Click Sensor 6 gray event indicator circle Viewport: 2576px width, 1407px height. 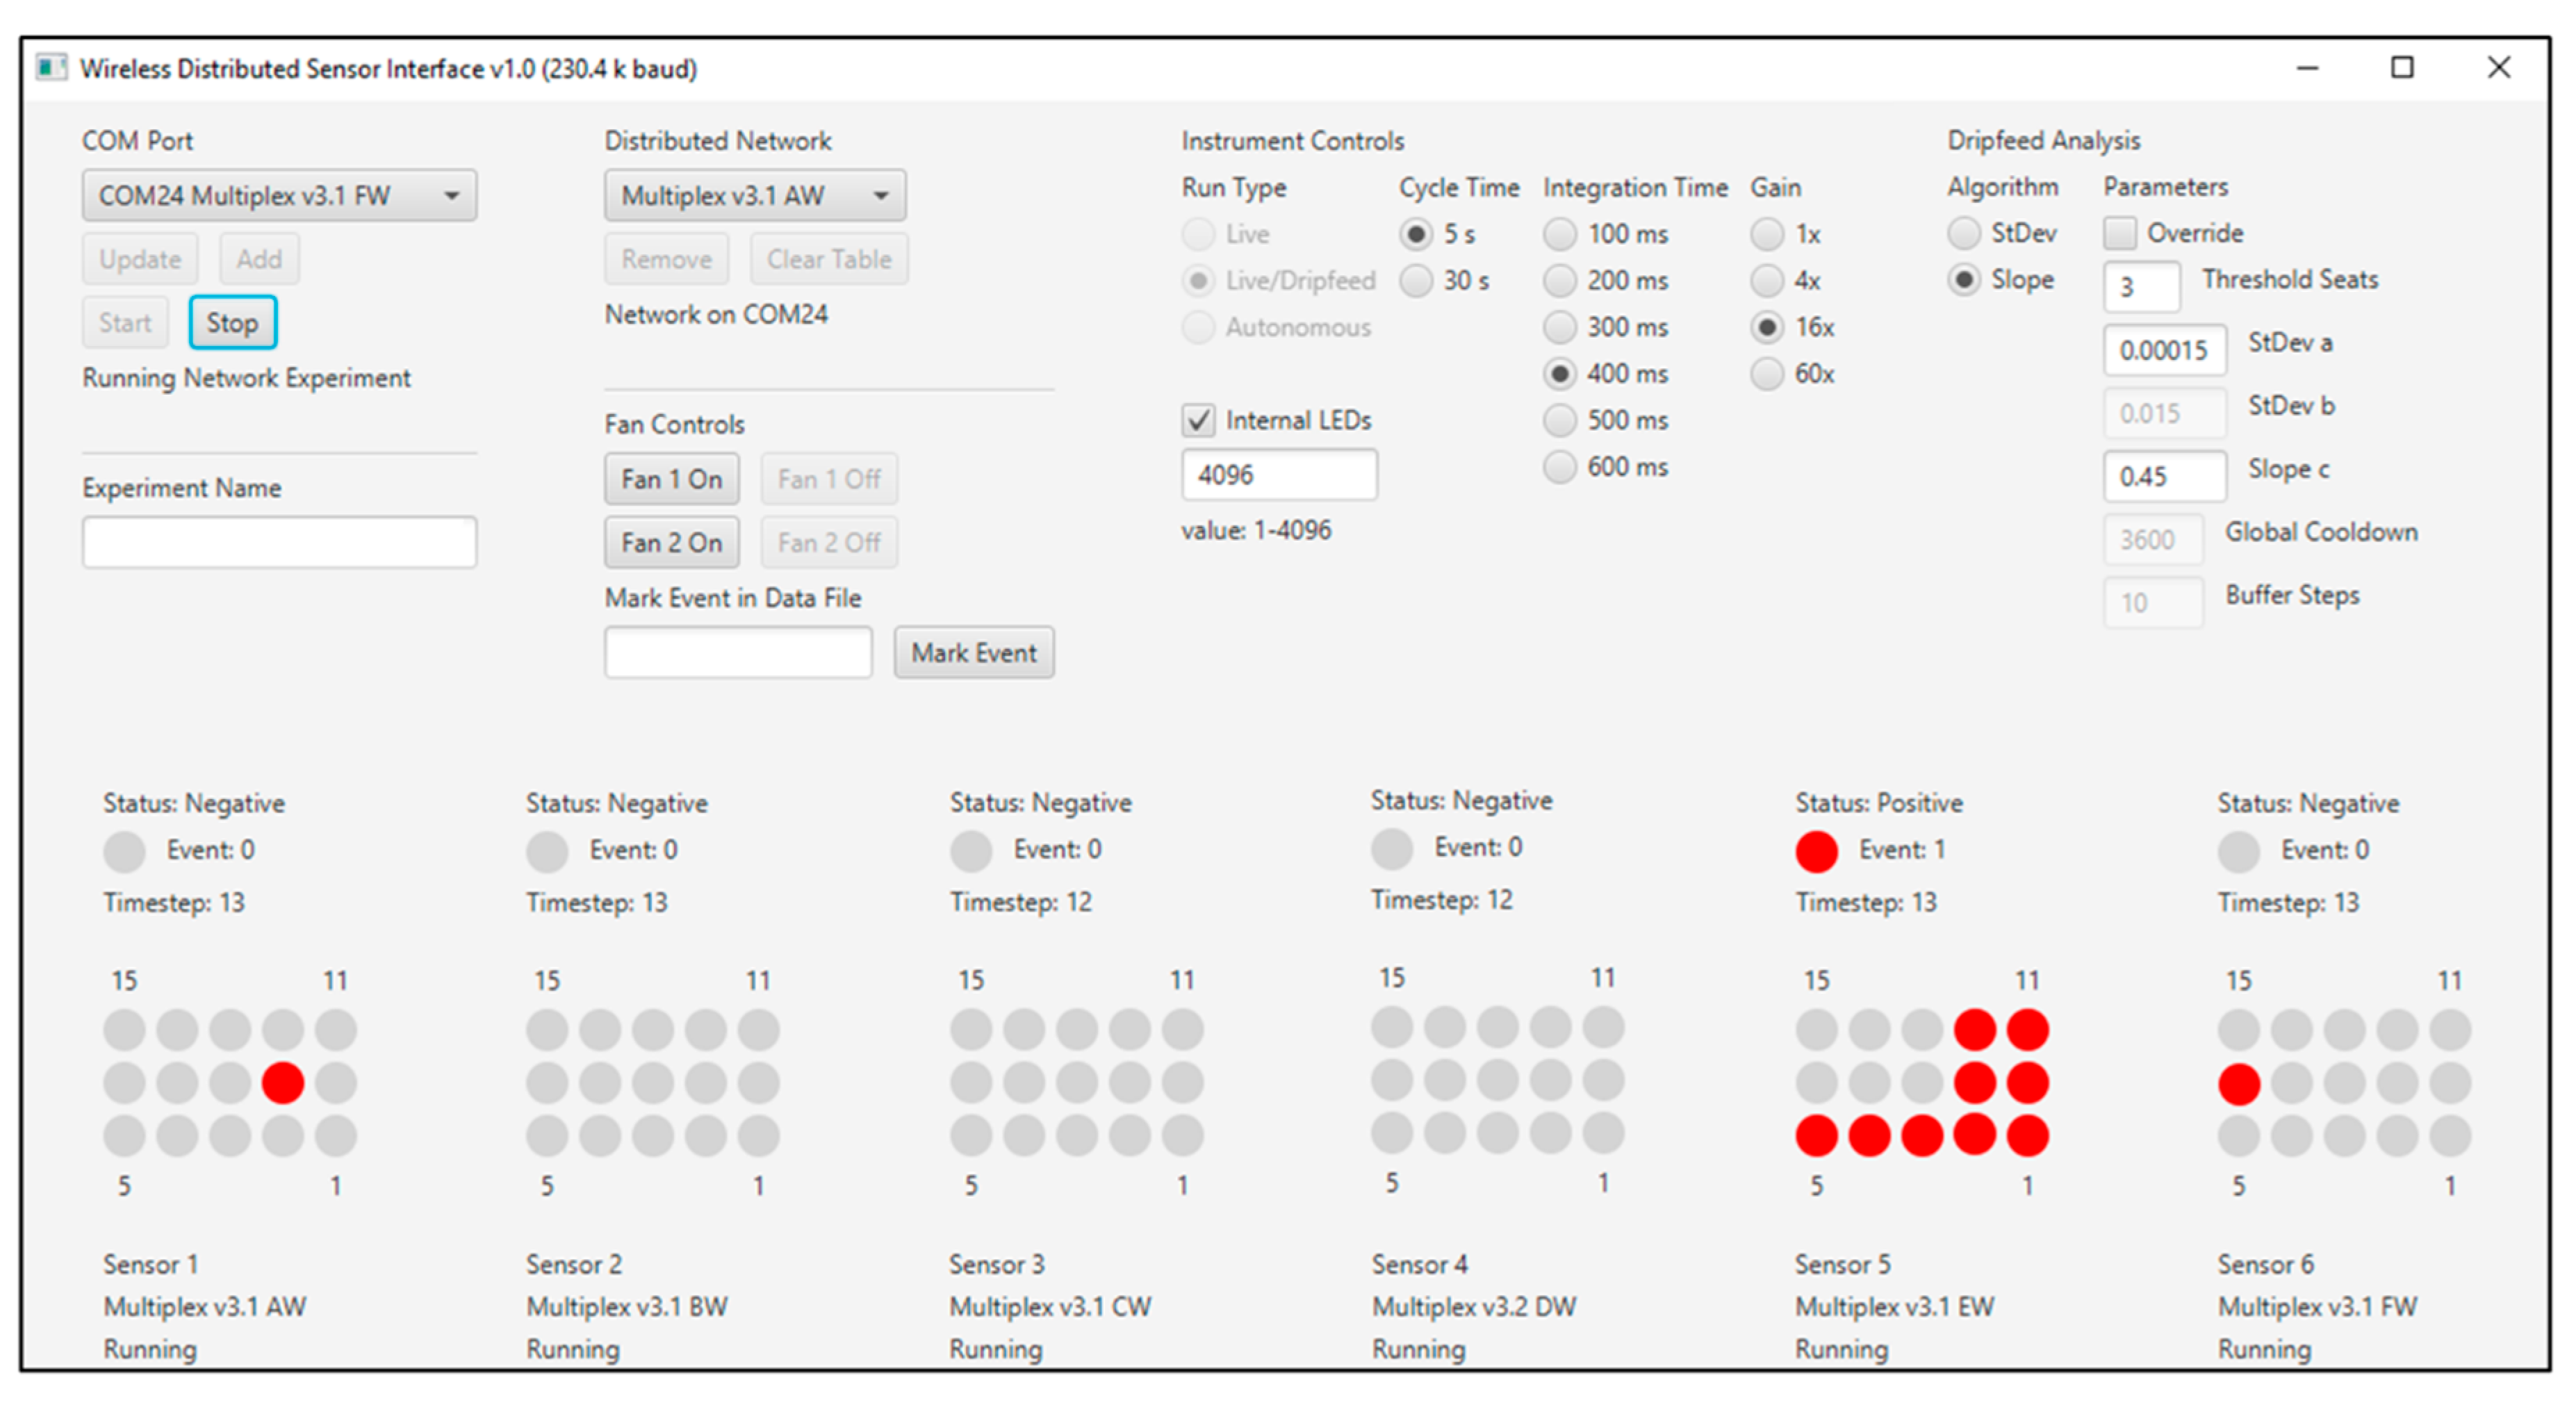(2238, 851)
